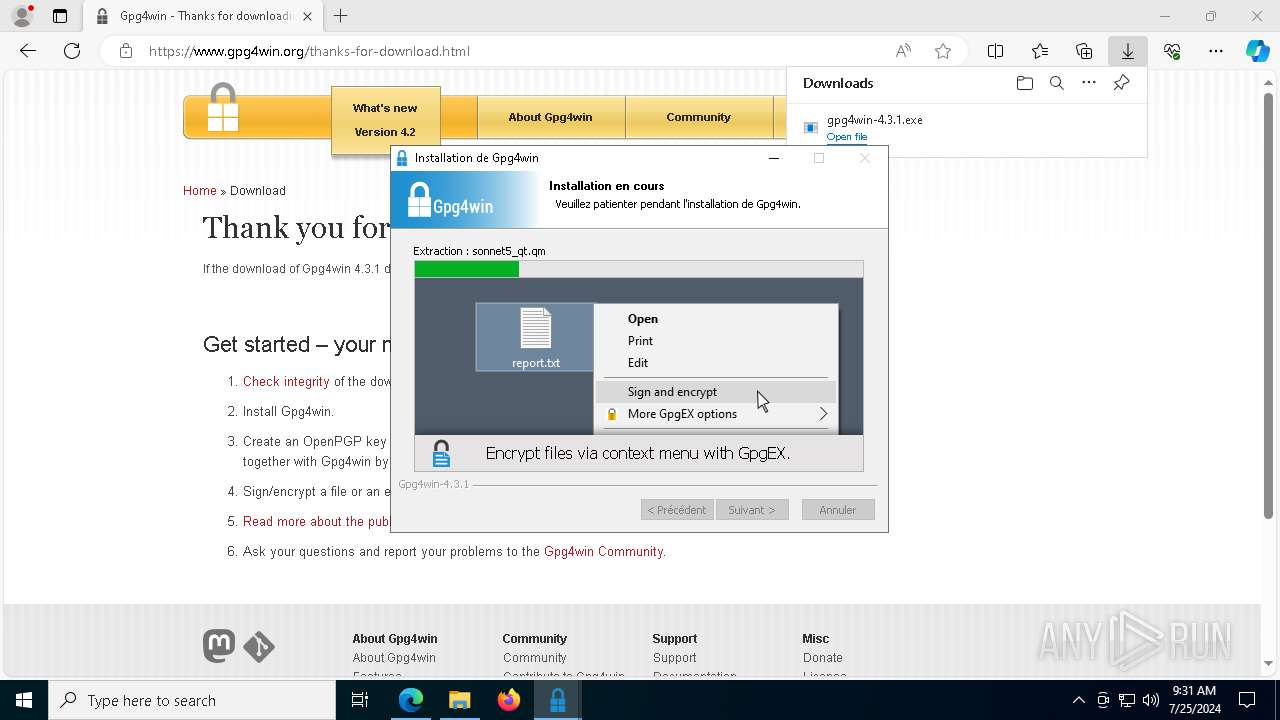Open Edge Settings and more menu
1280x720 pixels.
[1216, 51]
